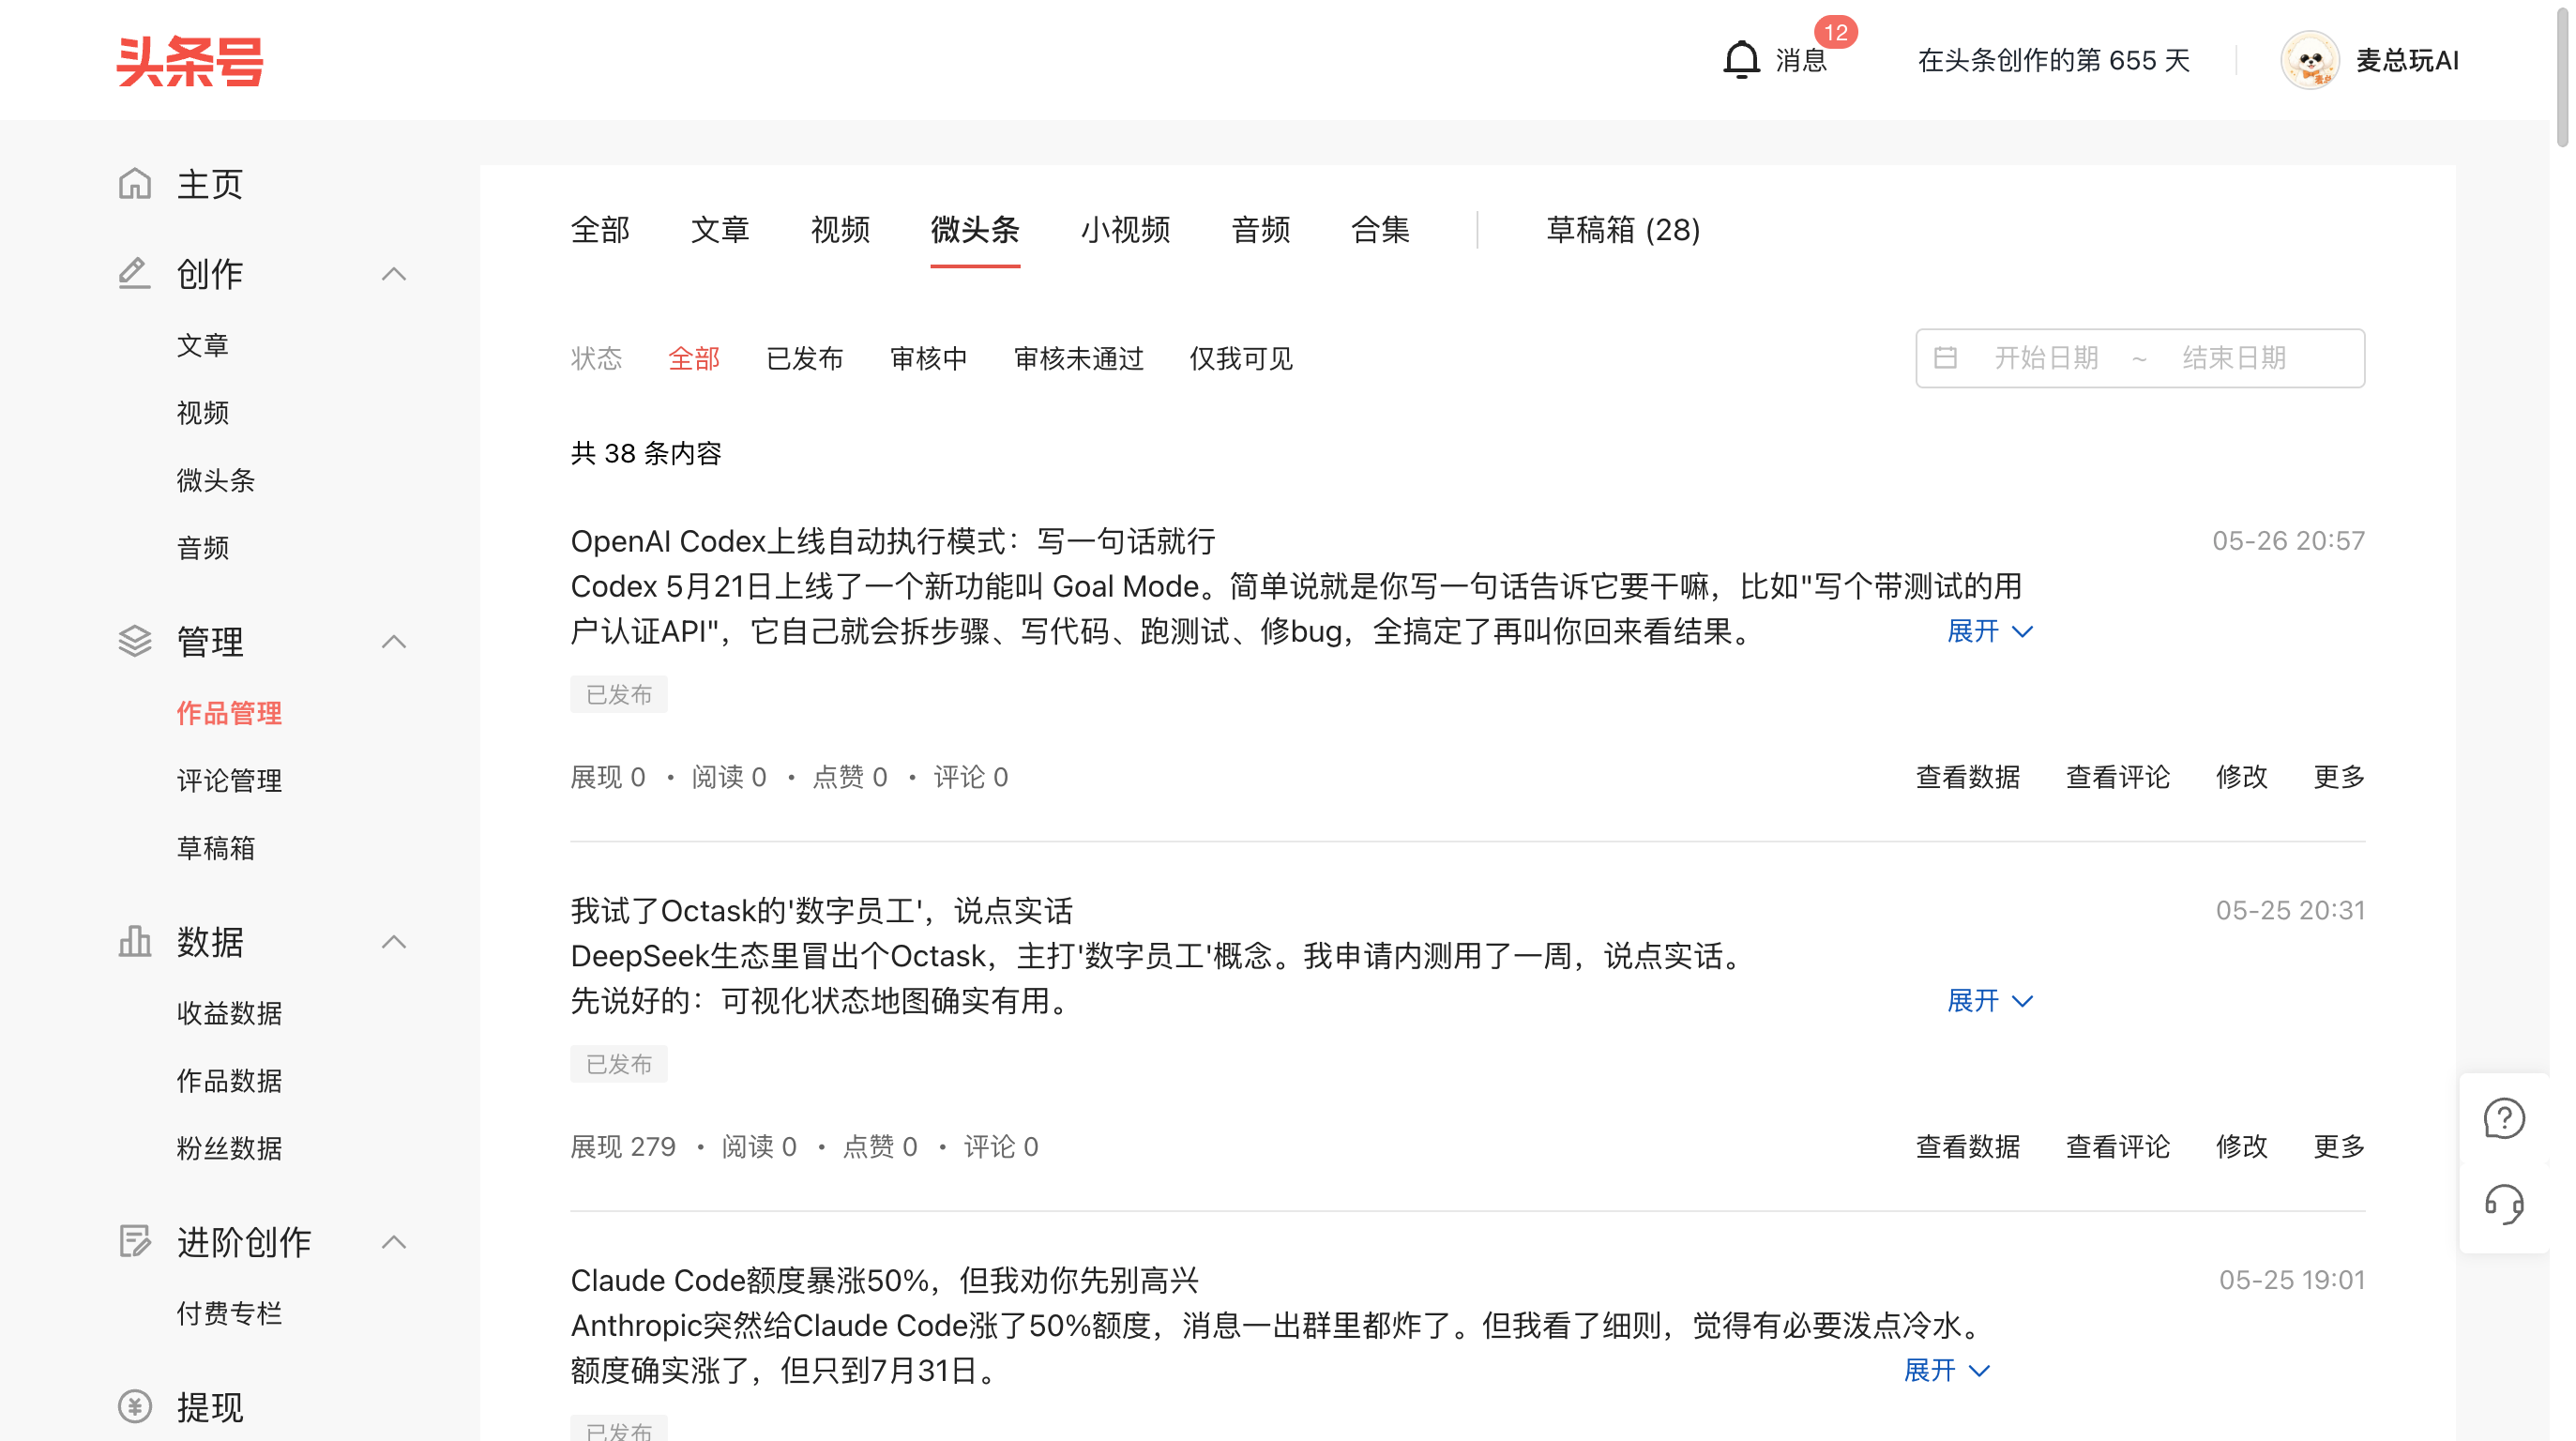This screenshot has width=2576, height=1441.
Task: Switch to the 视频 content tab
Action: (x=840, y=230)
